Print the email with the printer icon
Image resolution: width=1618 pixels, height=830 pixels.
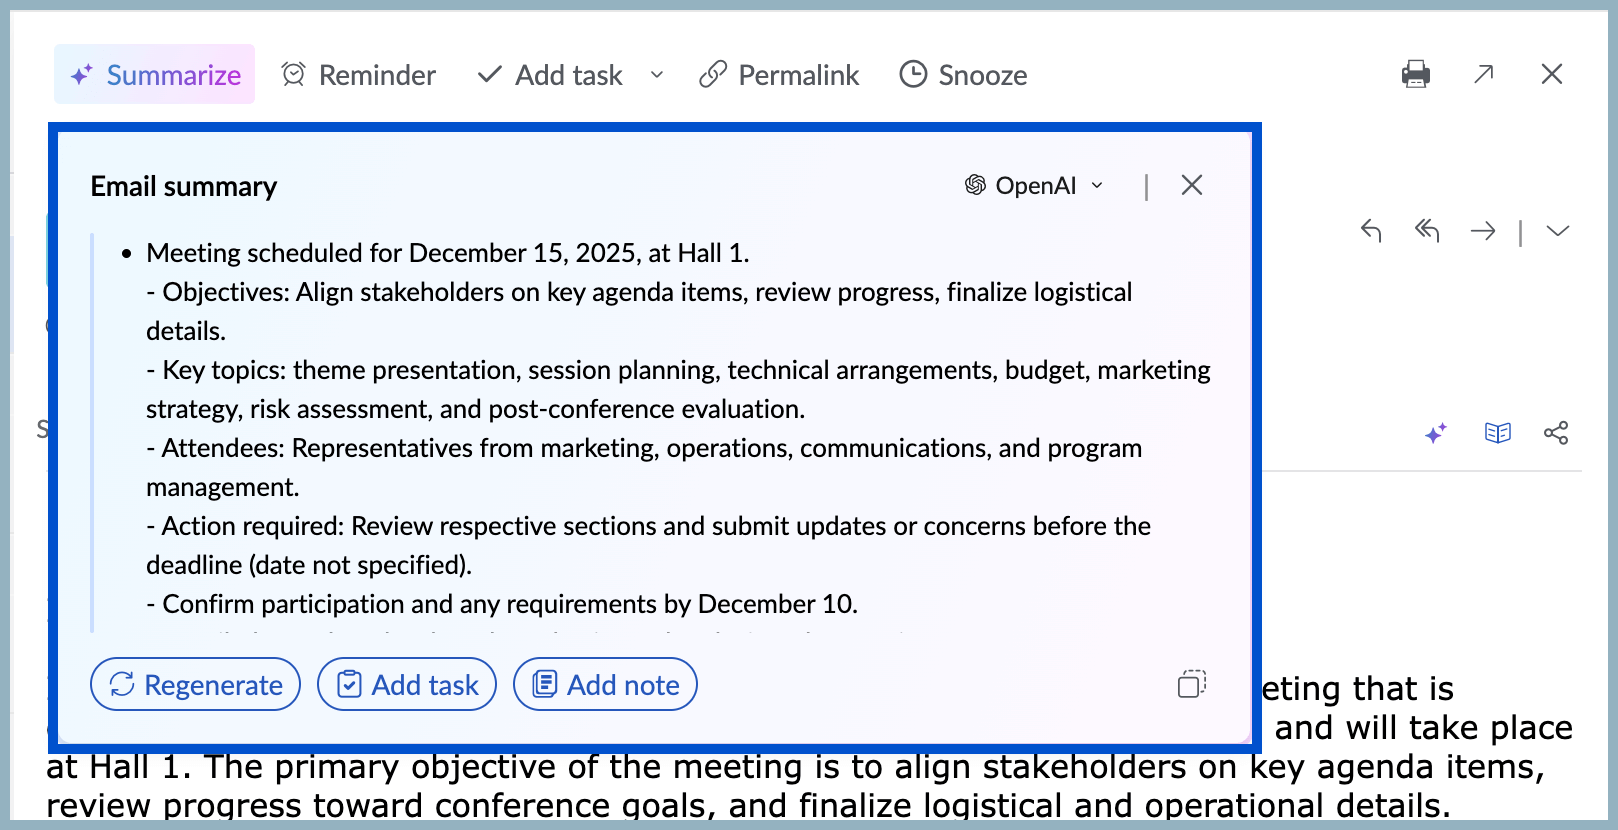(1416, 74)
